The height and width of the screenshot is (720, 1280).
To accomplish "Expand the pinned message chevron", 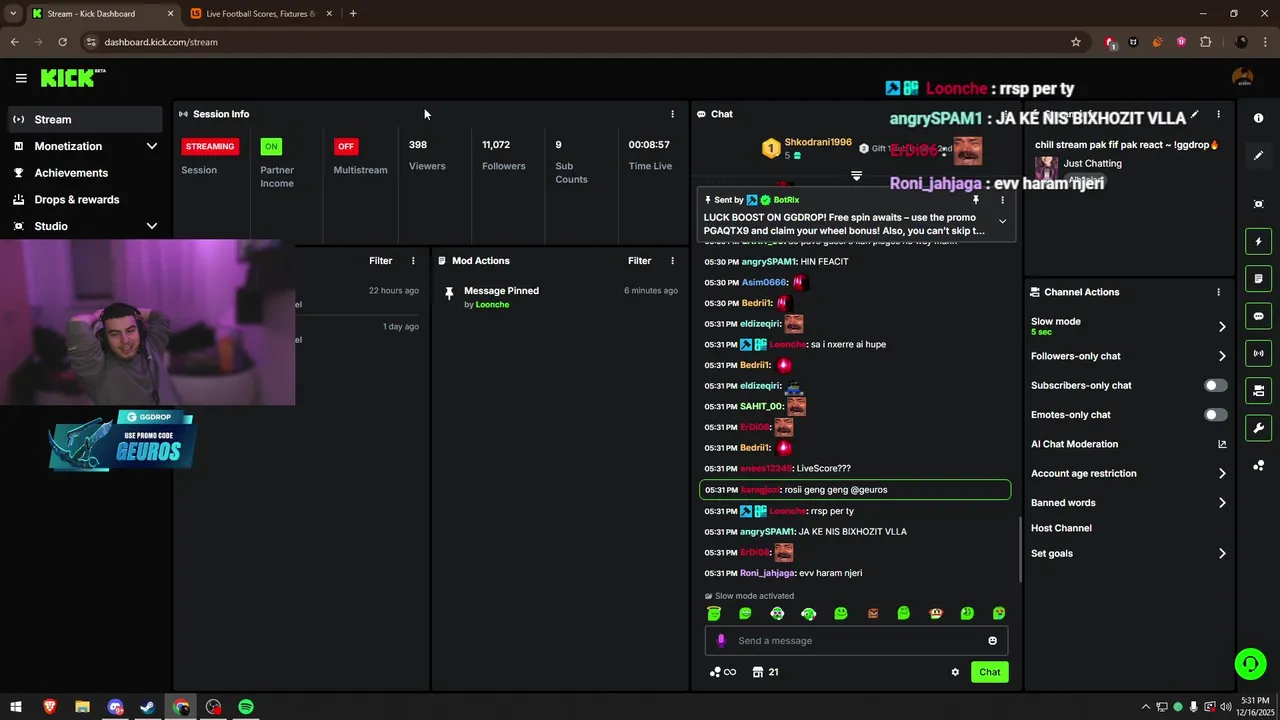I will coord(1002,221).
